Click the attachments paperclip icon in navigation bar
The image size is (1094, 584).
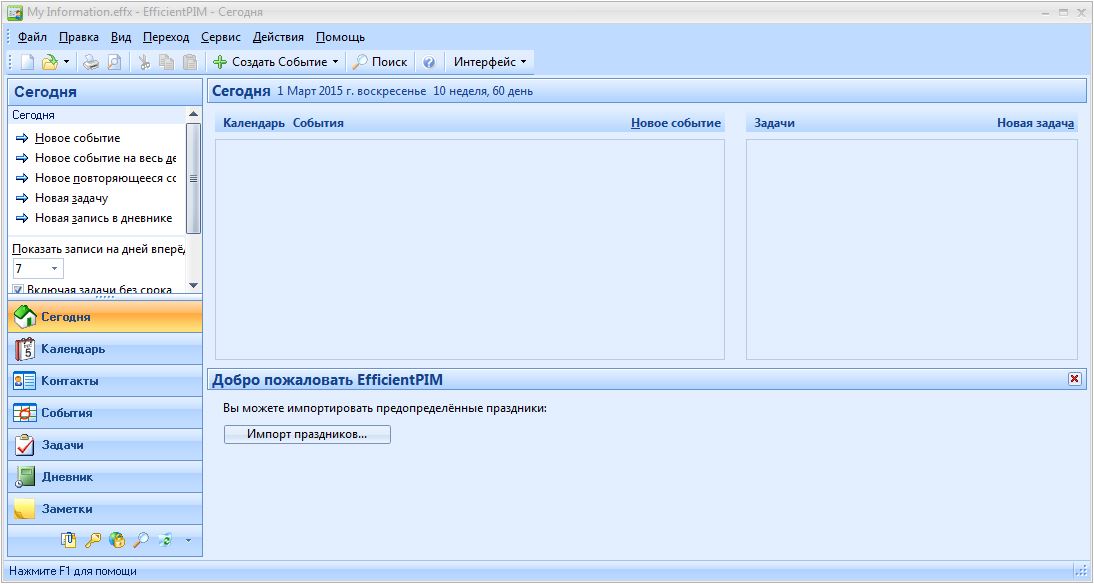[68, 540]
